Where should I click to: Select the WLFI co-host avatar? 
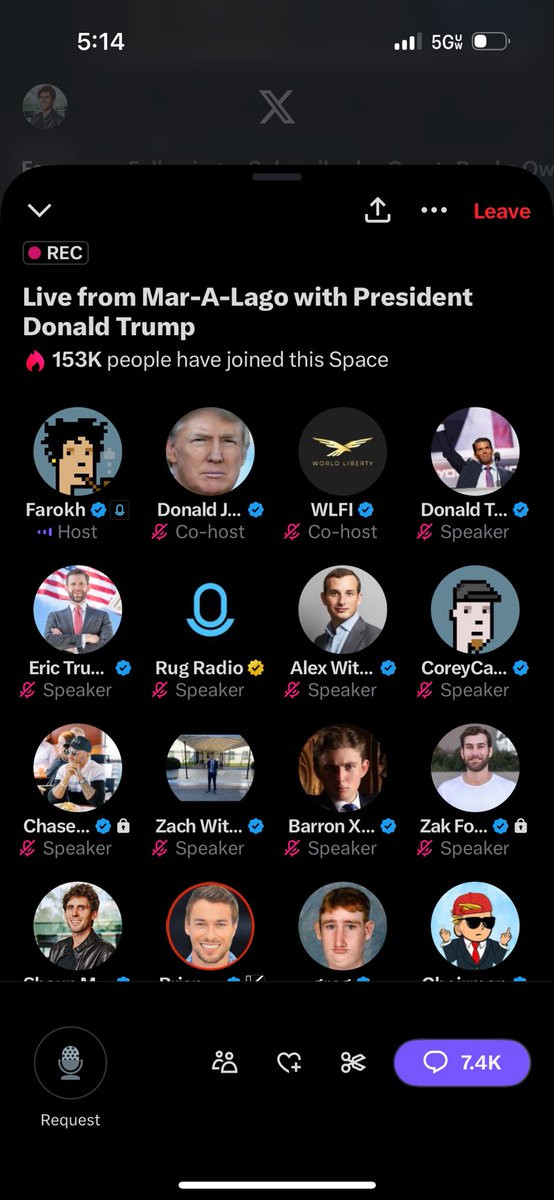343,451
